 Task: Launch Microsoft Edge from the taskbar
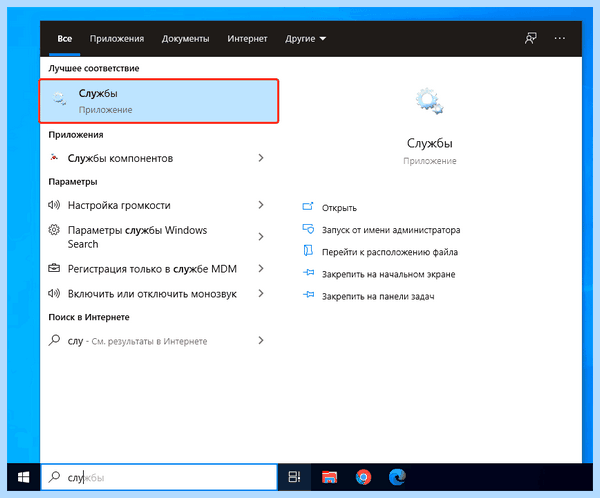397,477
